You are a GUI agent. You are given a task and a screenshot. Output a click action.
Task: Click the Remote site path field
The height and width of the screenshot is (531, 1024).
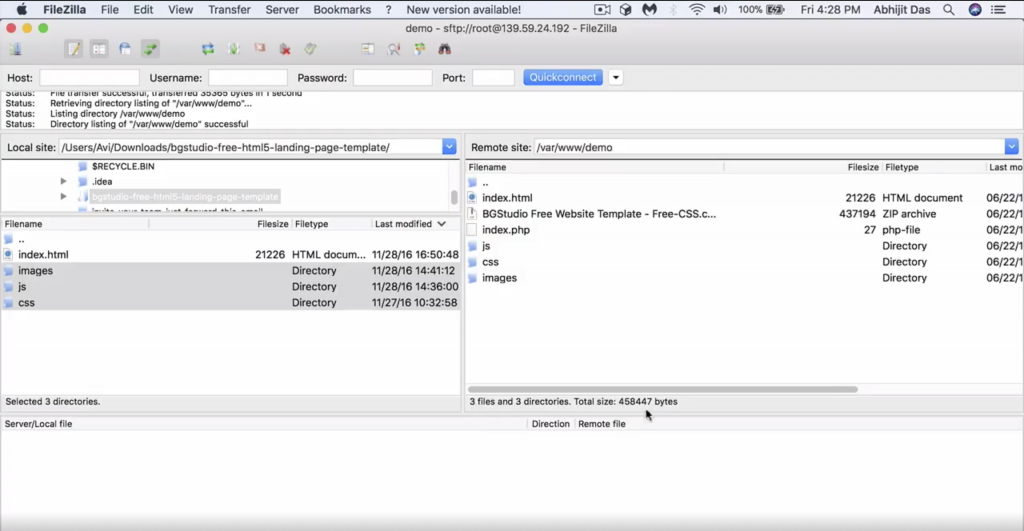click(x=769, y=147)
